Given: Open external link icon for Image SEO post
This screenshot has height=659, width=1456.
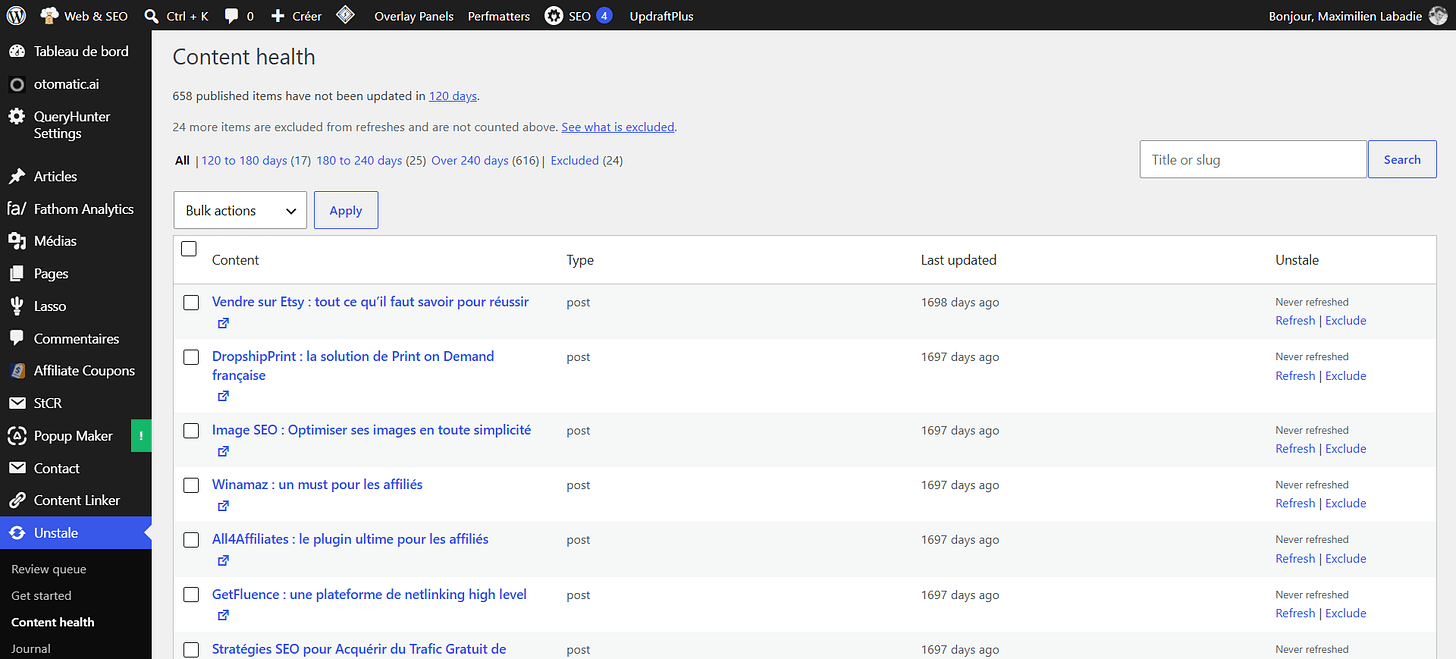Looking at the screenshot, I should tap(223, 451).
